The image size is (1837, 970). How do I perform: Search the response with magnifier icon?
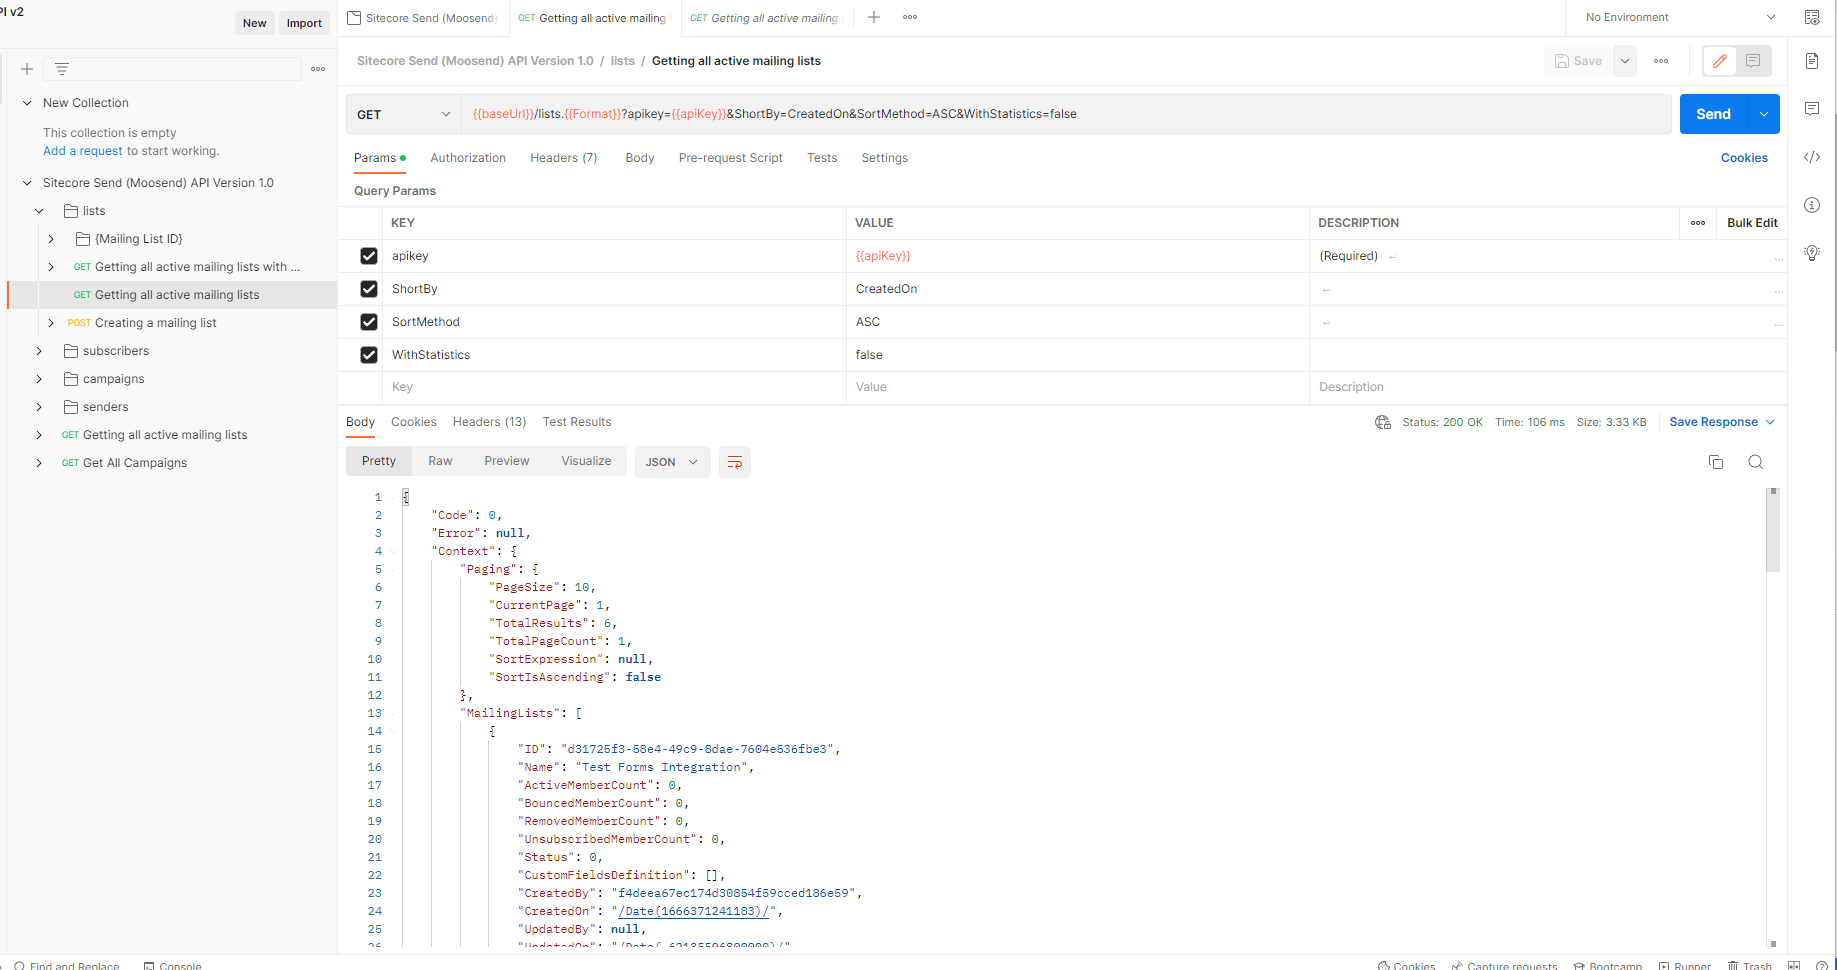(1755, 462)
